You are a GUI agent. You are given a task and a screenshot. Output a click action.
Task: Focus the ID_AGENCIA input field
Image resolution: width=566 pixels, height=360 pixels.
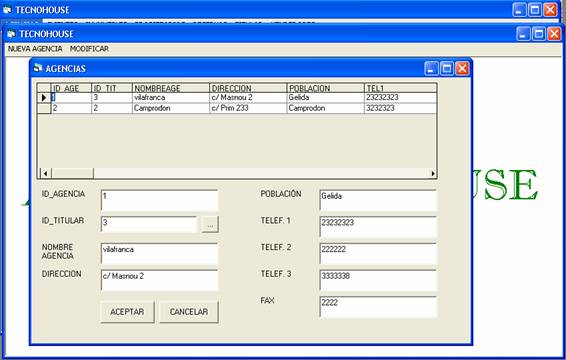[x=160, y=200]
